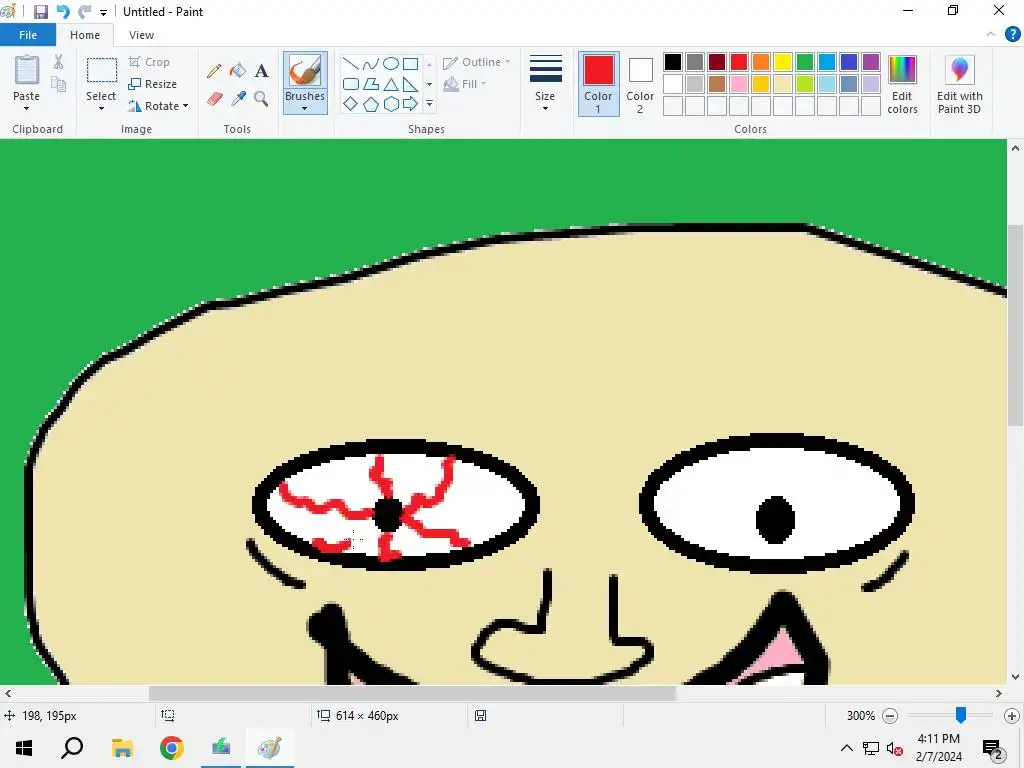This screenshot has height=768, width=1024.
Task: Choose the Oval shape
Action: click(391, 63)
